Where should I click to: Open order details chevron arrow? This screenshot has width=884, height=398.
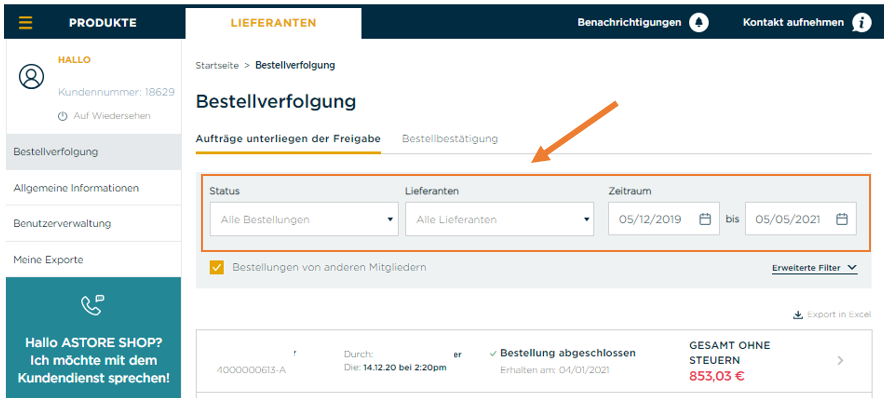841,360
